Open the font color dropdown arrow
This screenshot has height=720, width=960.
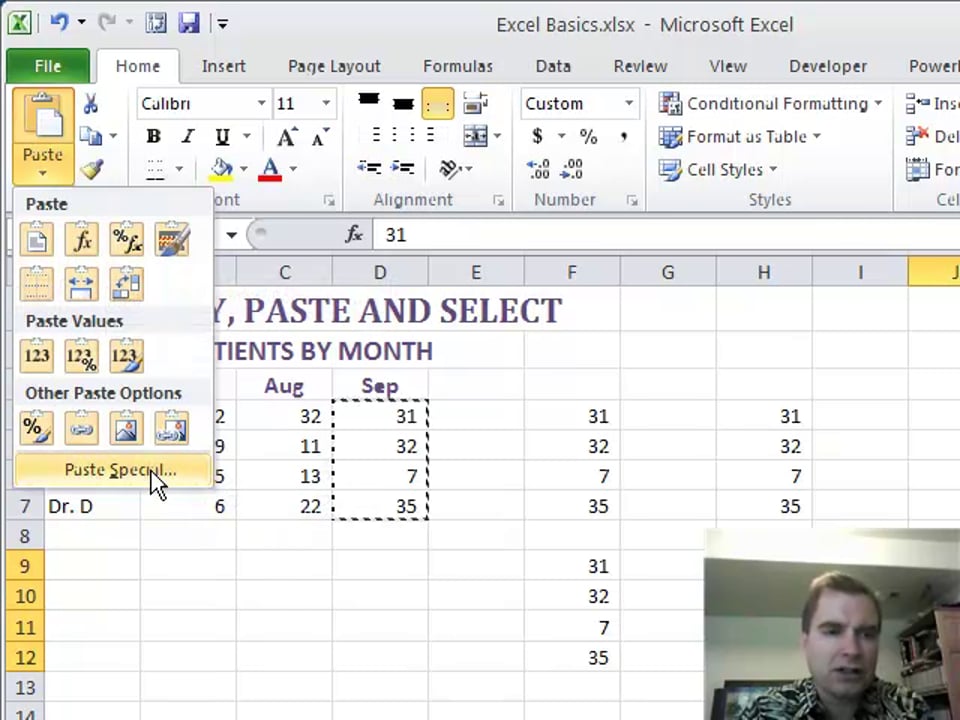(293, 168)
